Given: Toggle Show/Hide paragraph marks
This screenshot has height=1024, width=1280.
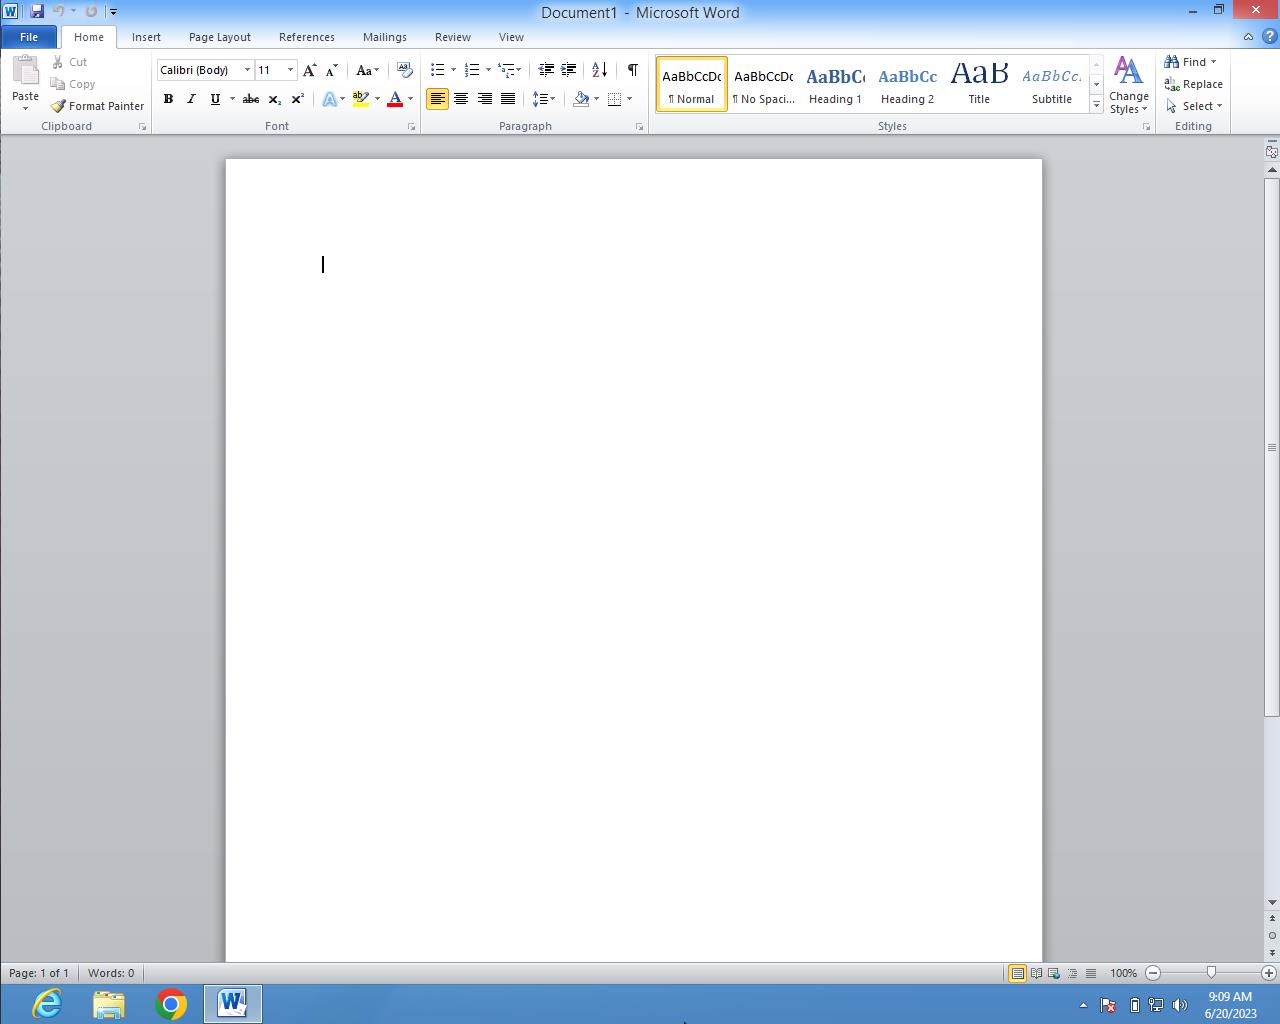Looking at the screenshot, I should [x=632, y=70].
